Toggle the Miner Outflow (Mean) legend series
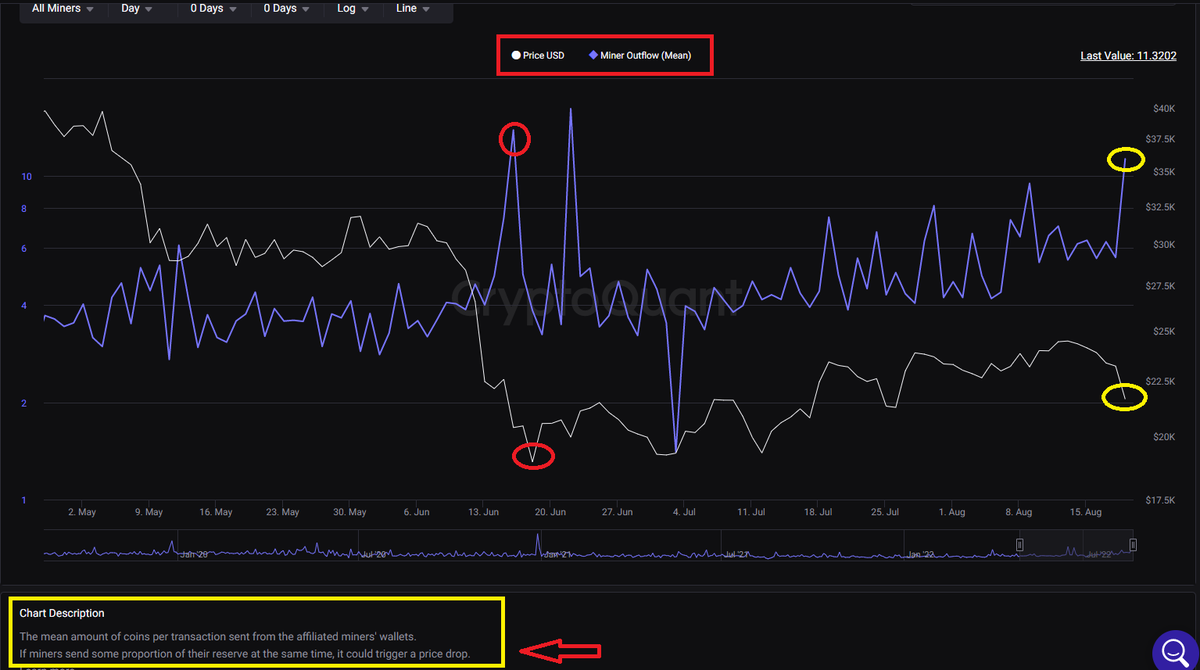Viewport: 1200px width, 670px height. click(x=640, y=55)
